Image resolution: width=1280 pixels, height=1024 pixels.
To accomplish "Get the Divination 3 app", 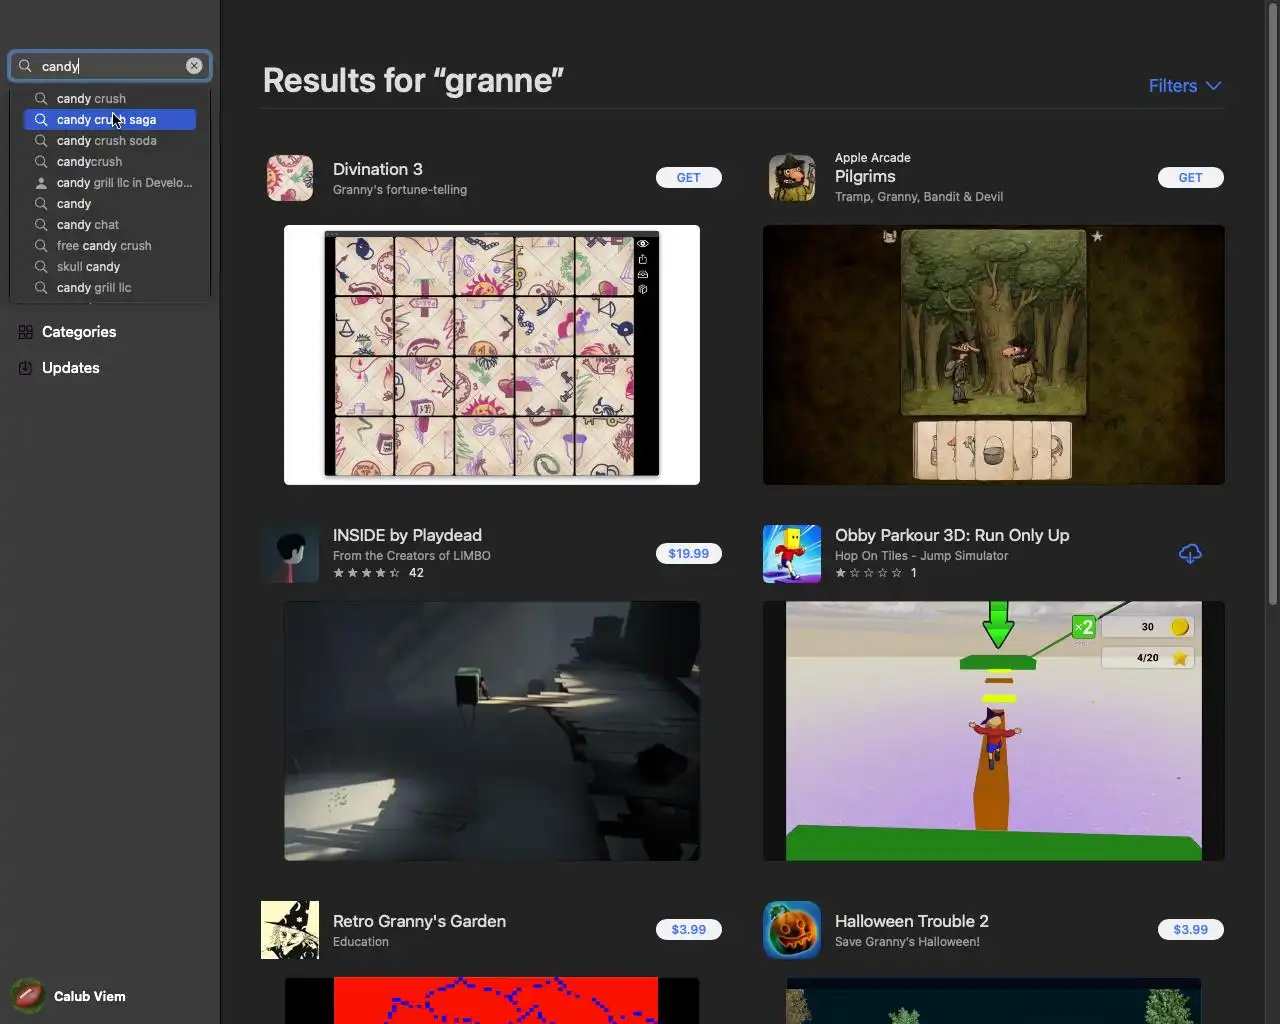I will (689, 177).
